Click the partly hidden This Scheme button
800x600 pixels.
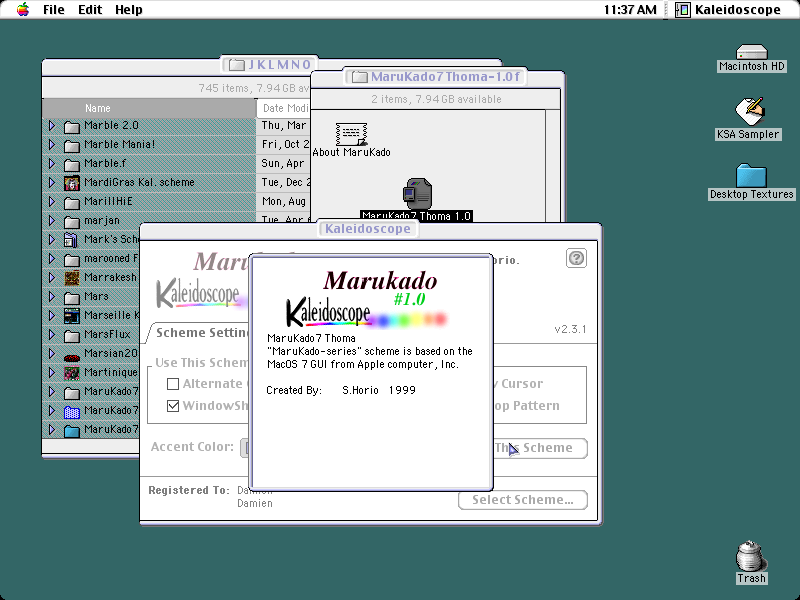[x=540, y=448]
